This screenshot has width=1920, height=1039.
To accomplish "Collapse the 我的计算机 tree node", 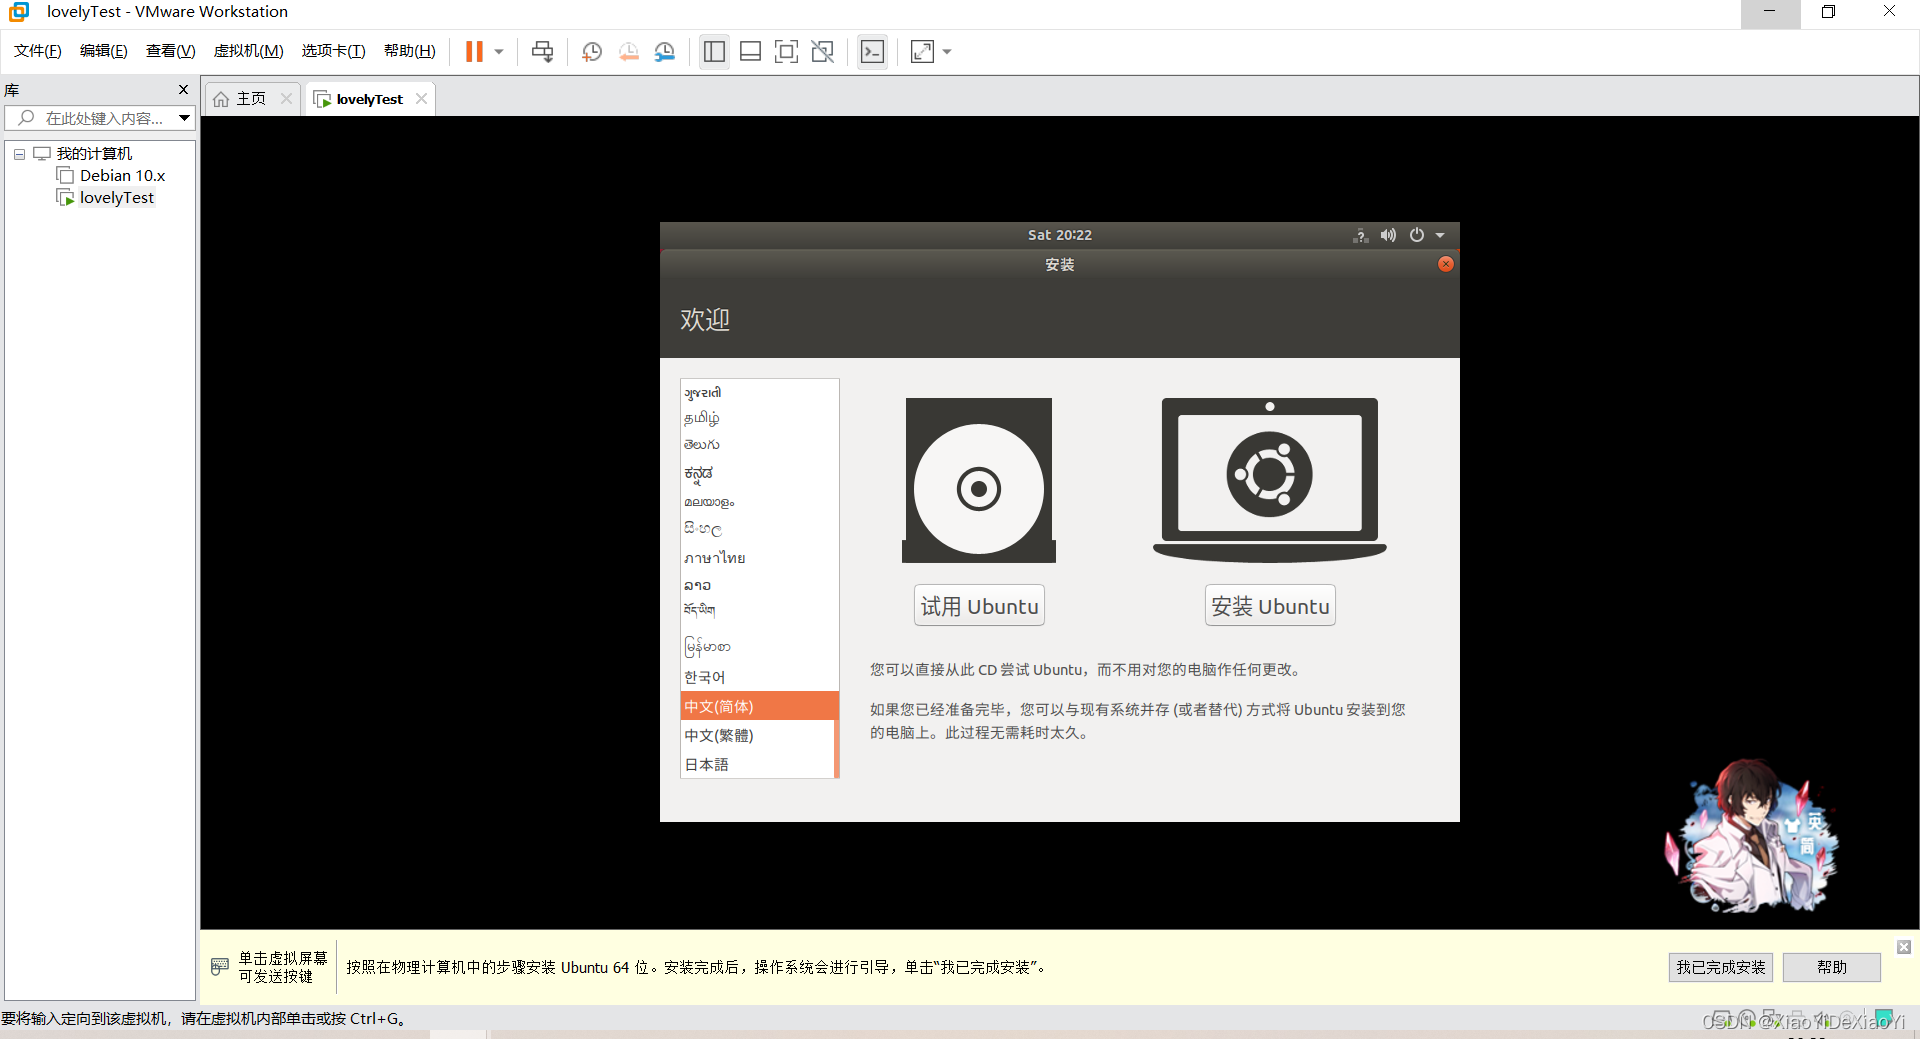I will coord(19,154).
